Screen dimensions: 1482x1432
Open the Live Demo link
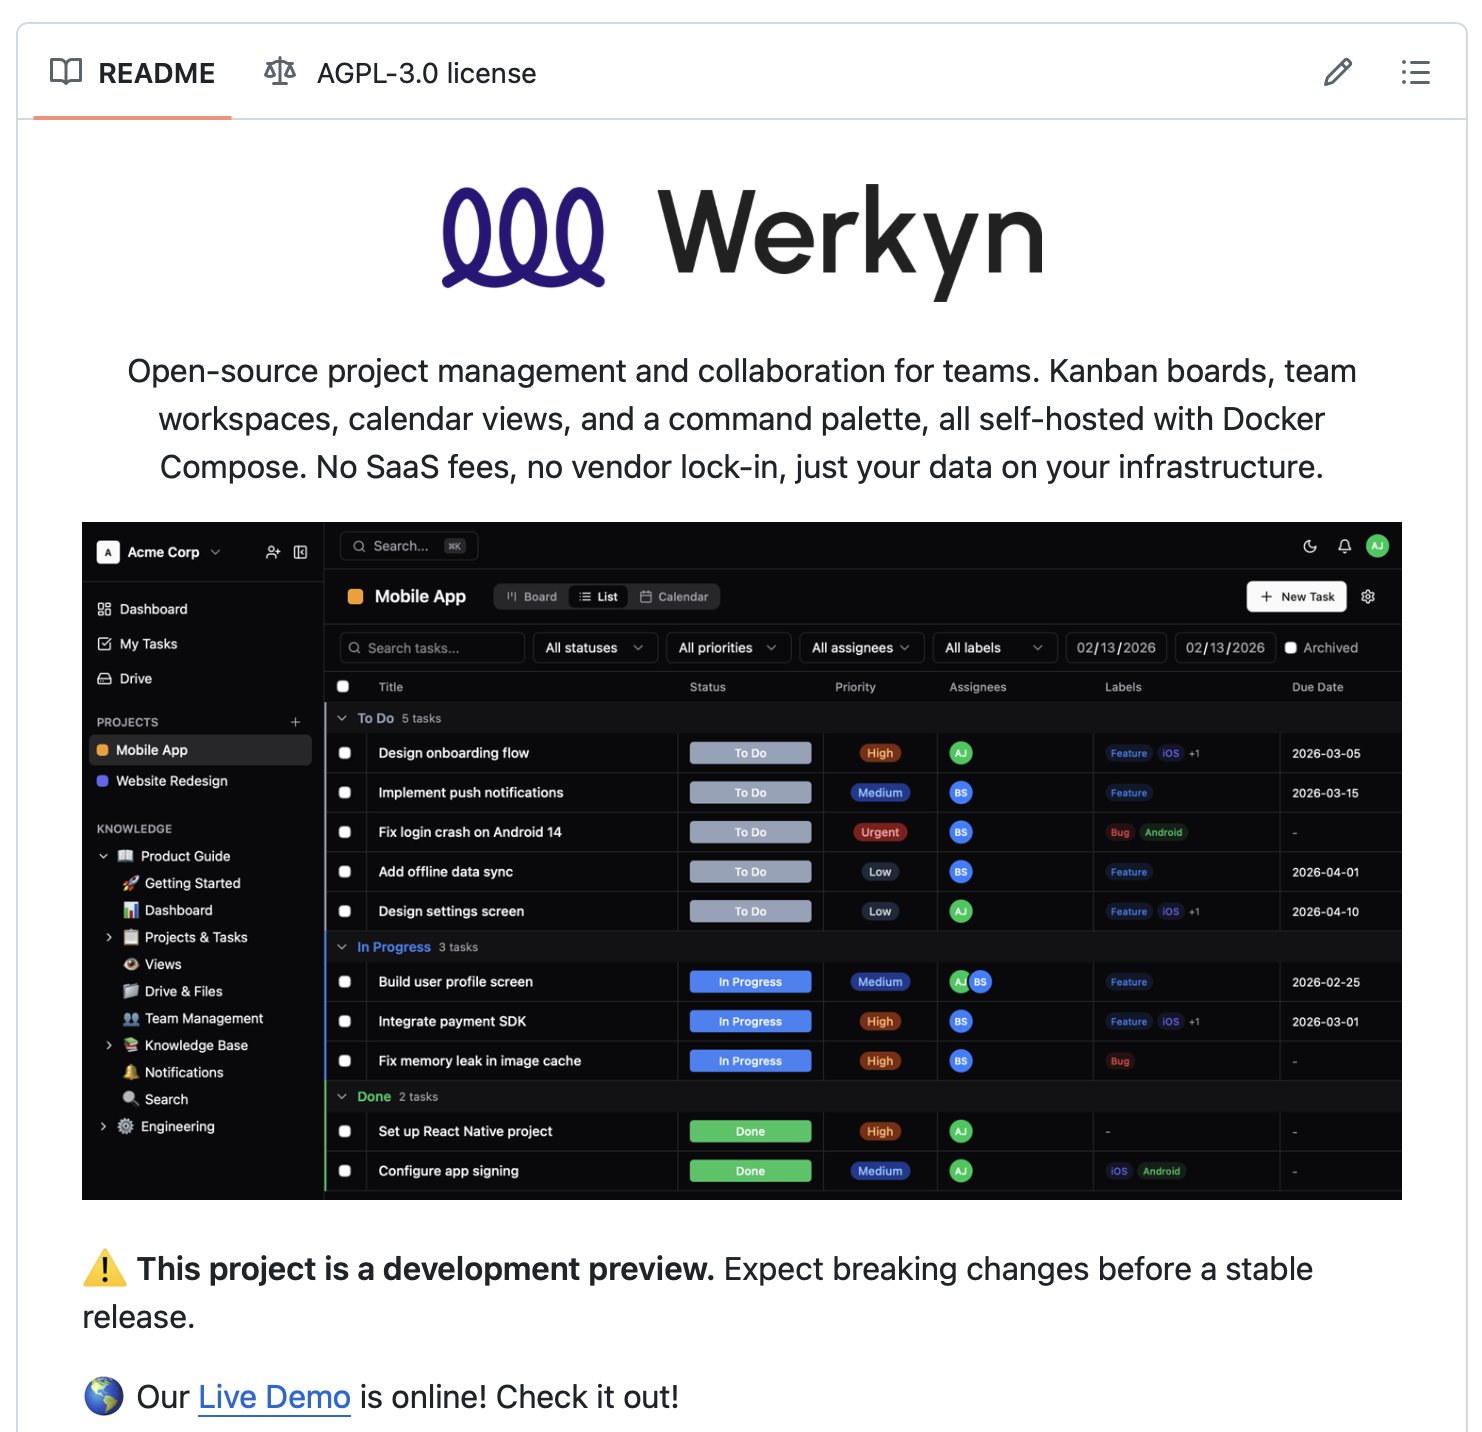[x=274, y=1397]
